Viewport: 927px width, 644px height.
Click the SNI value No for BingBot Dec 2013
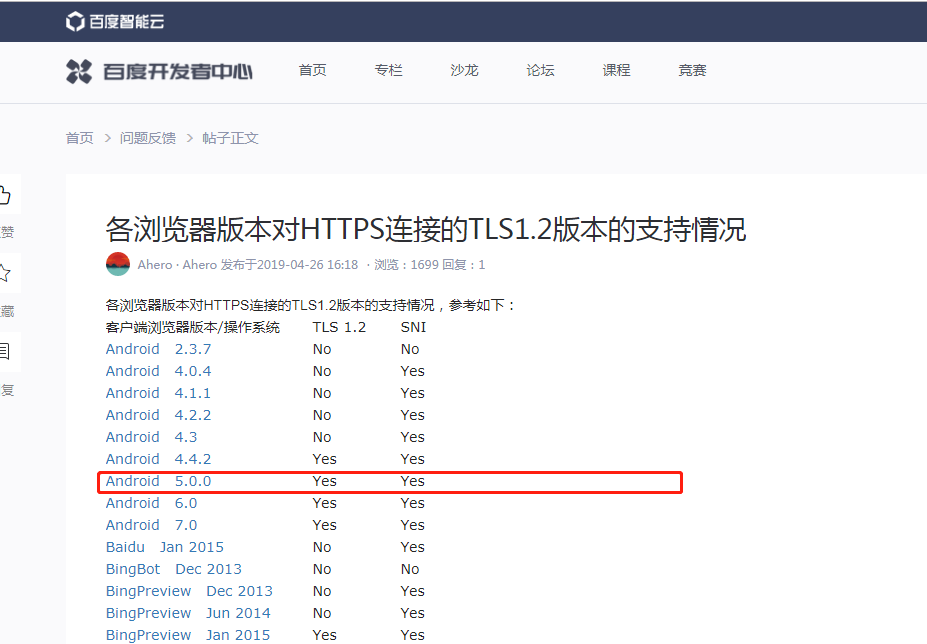coord(410,569)
